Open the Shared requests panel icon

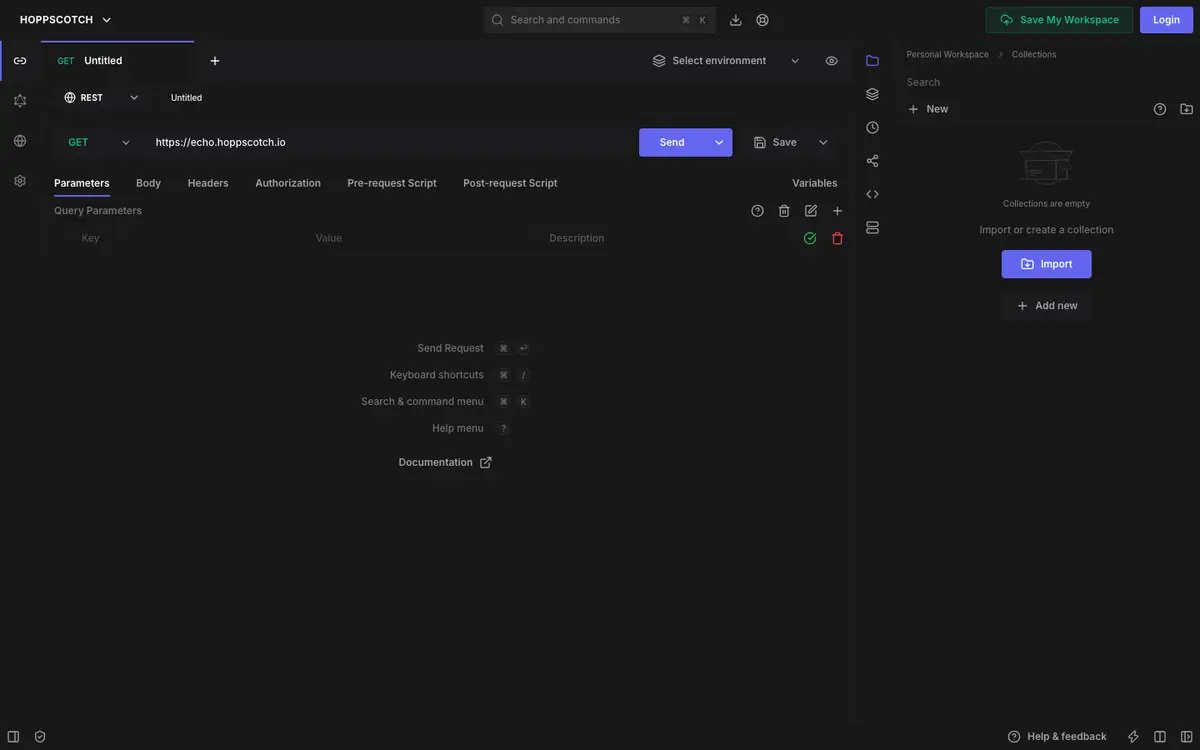(x=872, y=161)
